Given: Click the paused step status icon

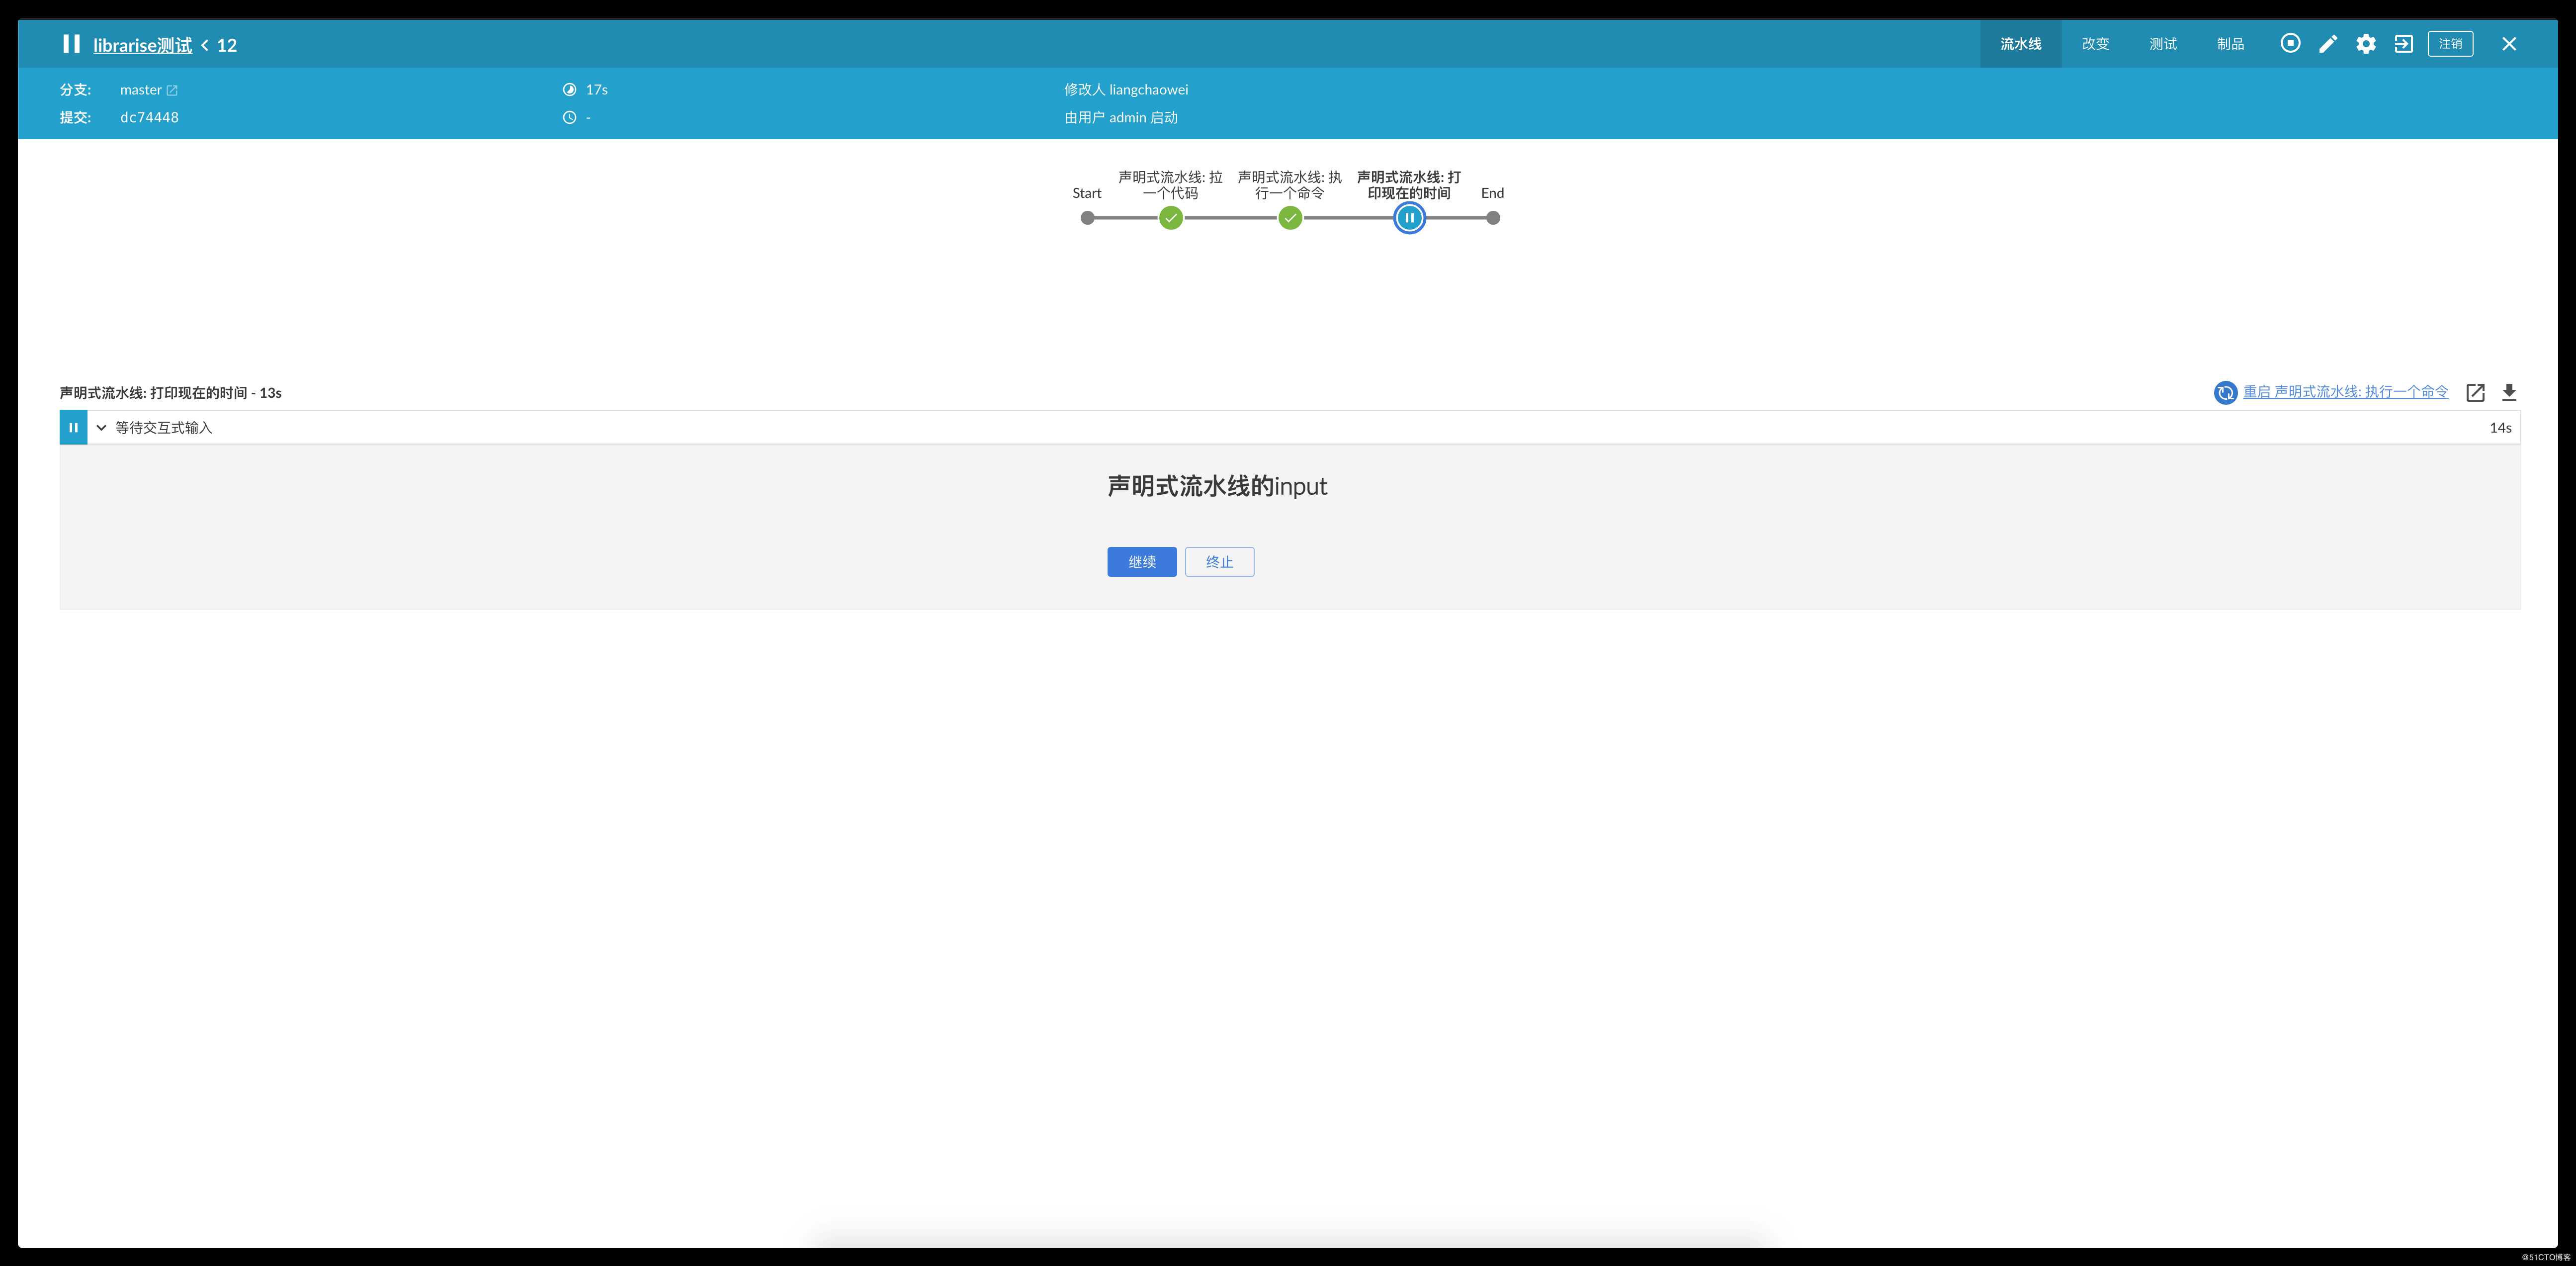Looking at the screenshot, I should click(73, 428).
